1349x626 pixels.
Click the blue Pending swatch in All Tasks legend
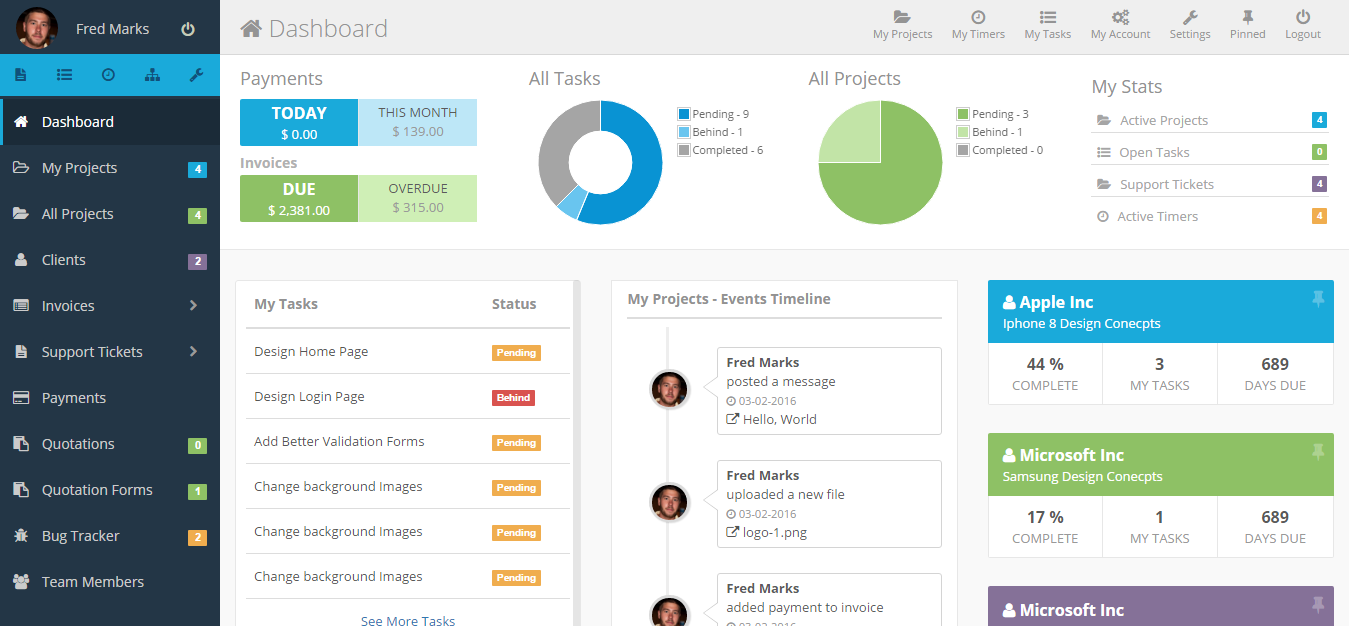click(684, 114)
